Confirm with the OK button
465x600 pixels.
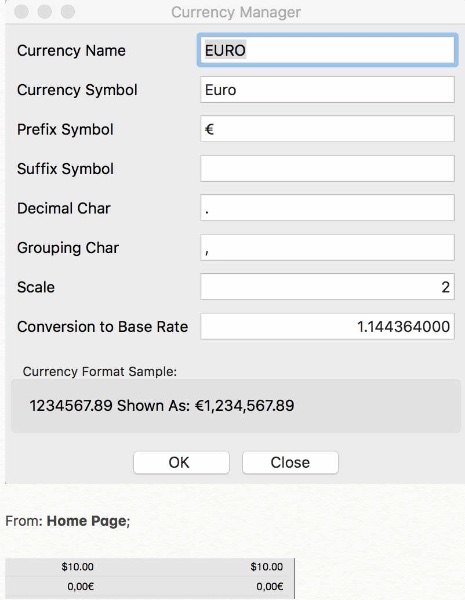[181, 463]
